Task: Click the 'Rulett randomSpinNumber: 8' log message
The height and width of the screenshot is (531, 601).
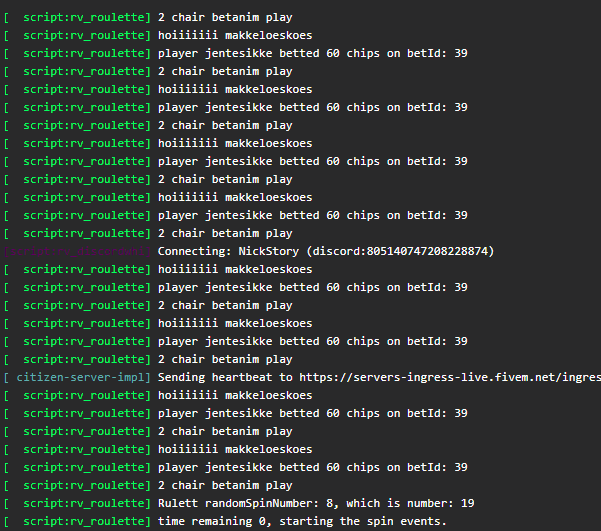Action: pyautogui.click(x=231, y=503)
